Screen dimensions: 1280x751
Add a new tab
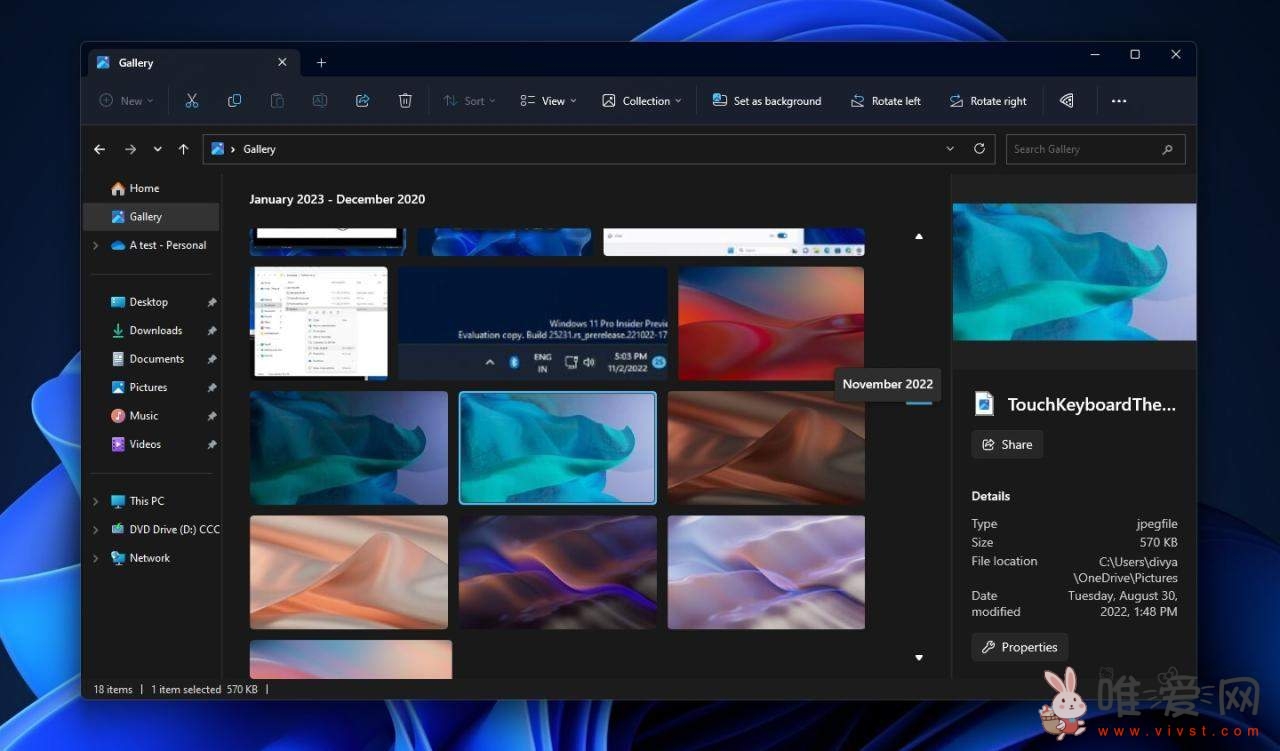pos(321,62)
